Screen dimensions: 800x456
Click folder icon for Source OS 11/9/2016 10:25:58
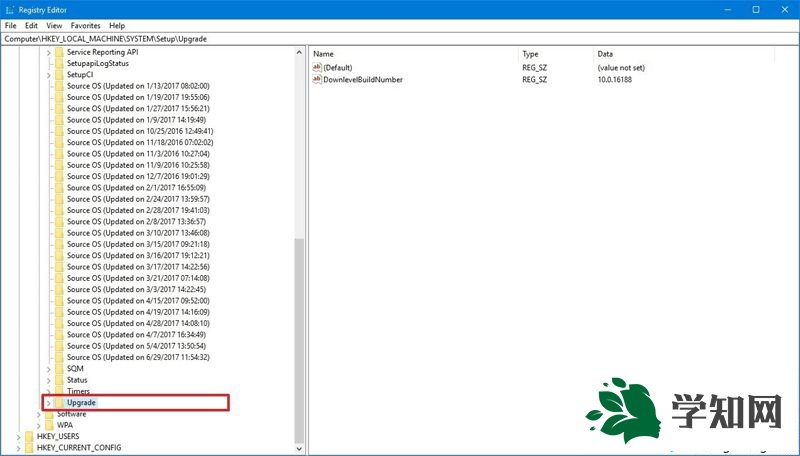pos(59,165)
